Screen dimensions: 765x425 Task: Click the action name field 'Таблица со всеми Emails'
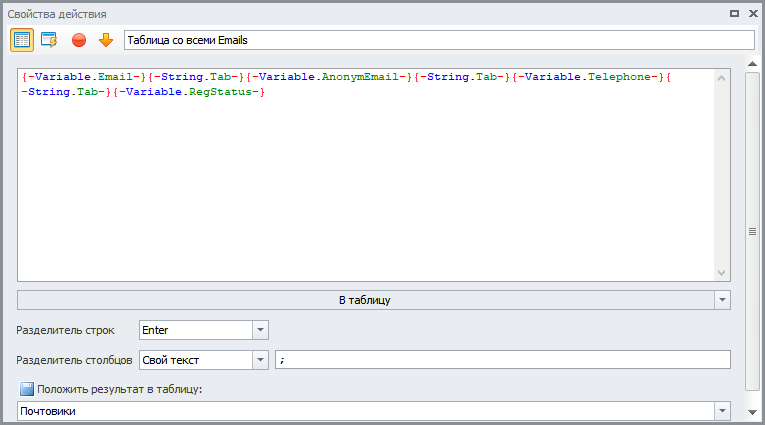[x=438, y=40]
